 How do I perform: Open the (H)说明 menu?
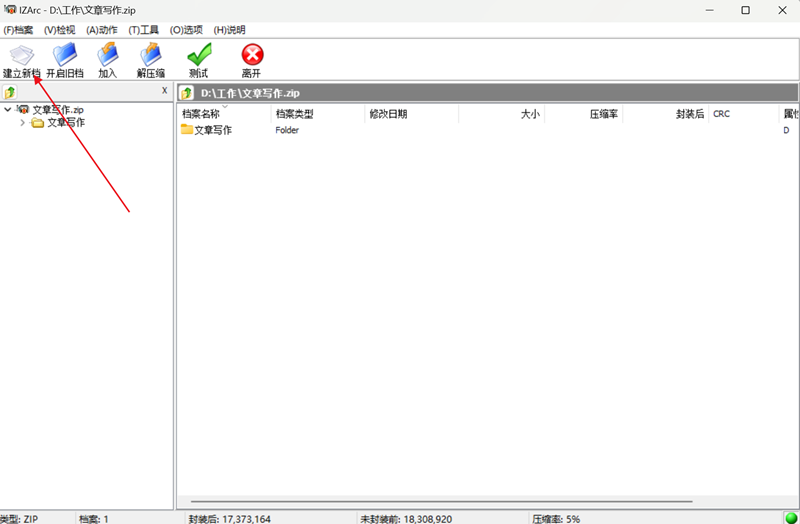pos(229,30)
